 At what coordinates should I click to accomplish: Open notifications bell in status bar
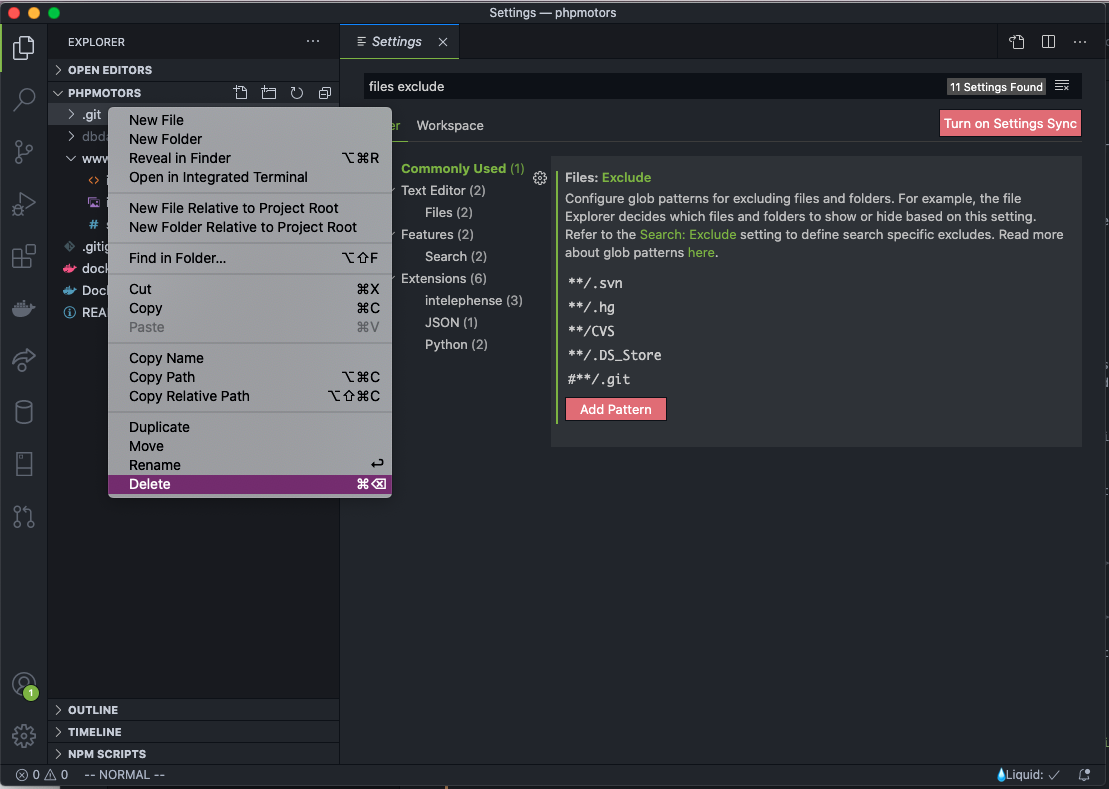click(x=1084, y=775)
